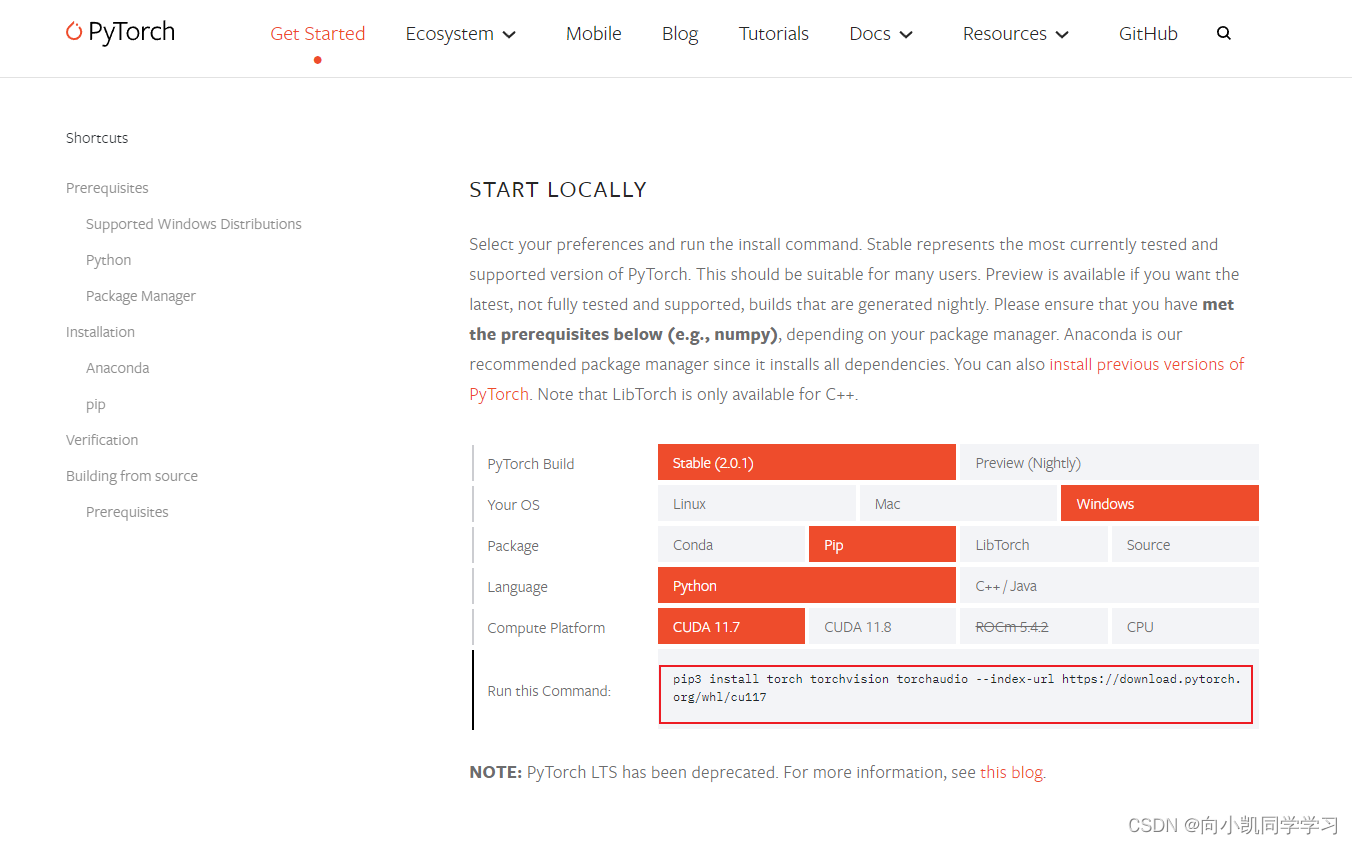
Task: Click the Shortcuts sidebar heading
Action: pyautogui.click(x=97, y=138)
